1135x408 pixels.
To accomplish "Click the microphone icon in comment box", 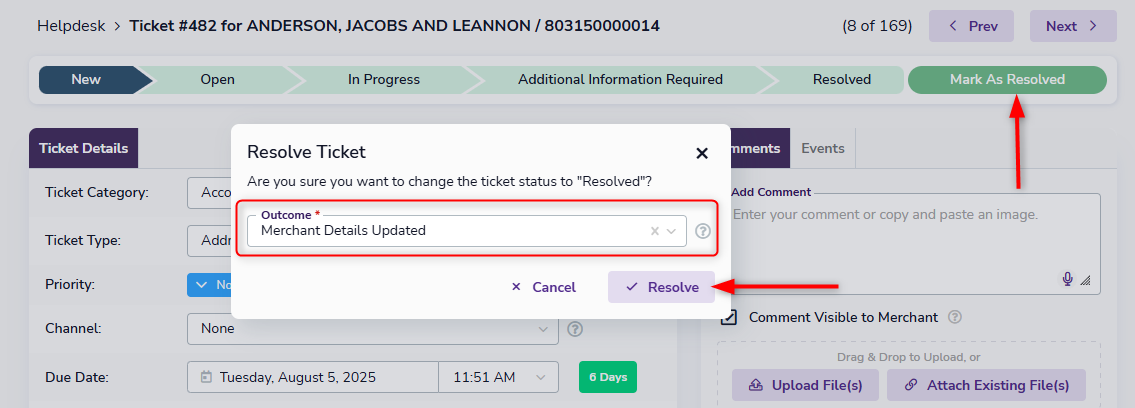I will point(1068,279).
